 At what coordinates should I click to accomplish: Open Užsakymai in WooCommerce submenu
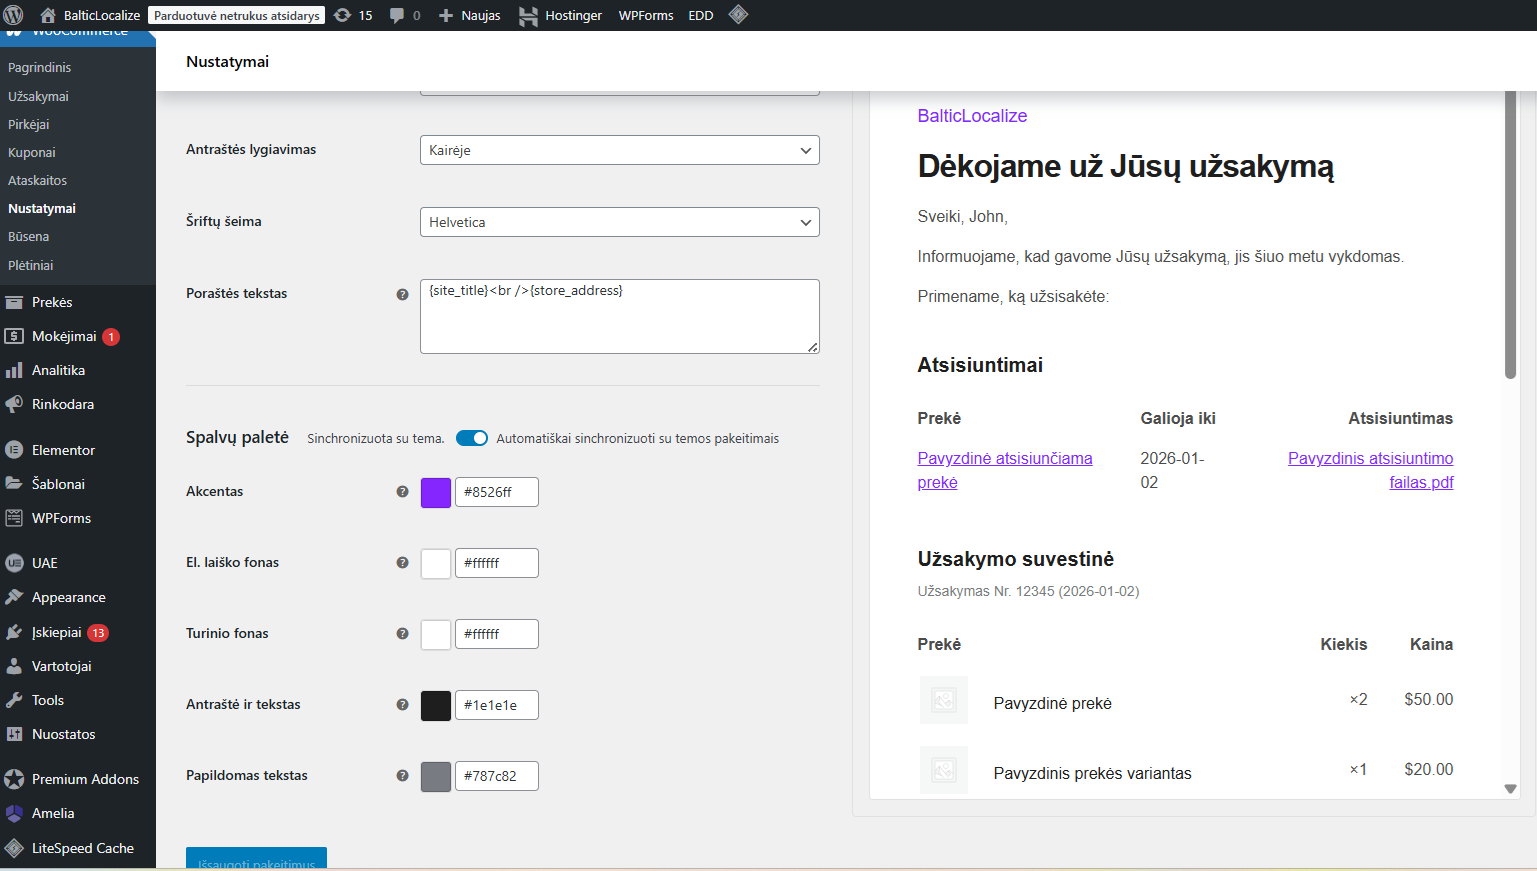pyautogui.click(x=38, y=96)
